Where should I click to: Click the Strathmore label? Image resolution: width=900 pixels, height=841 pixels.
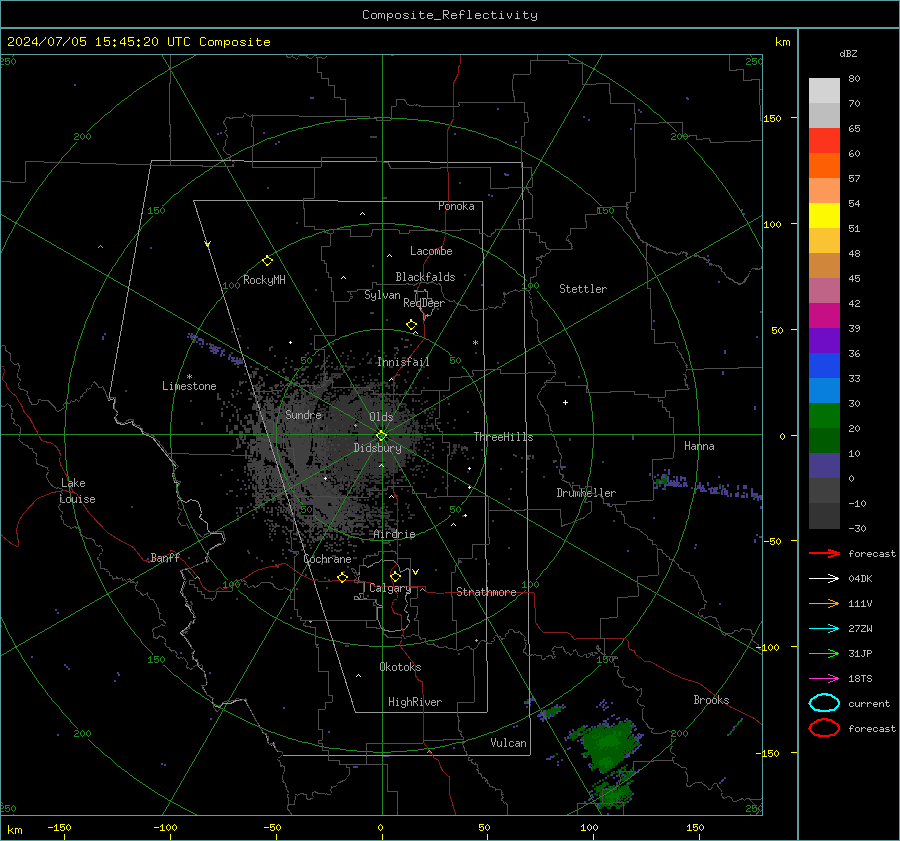[486, 592]
